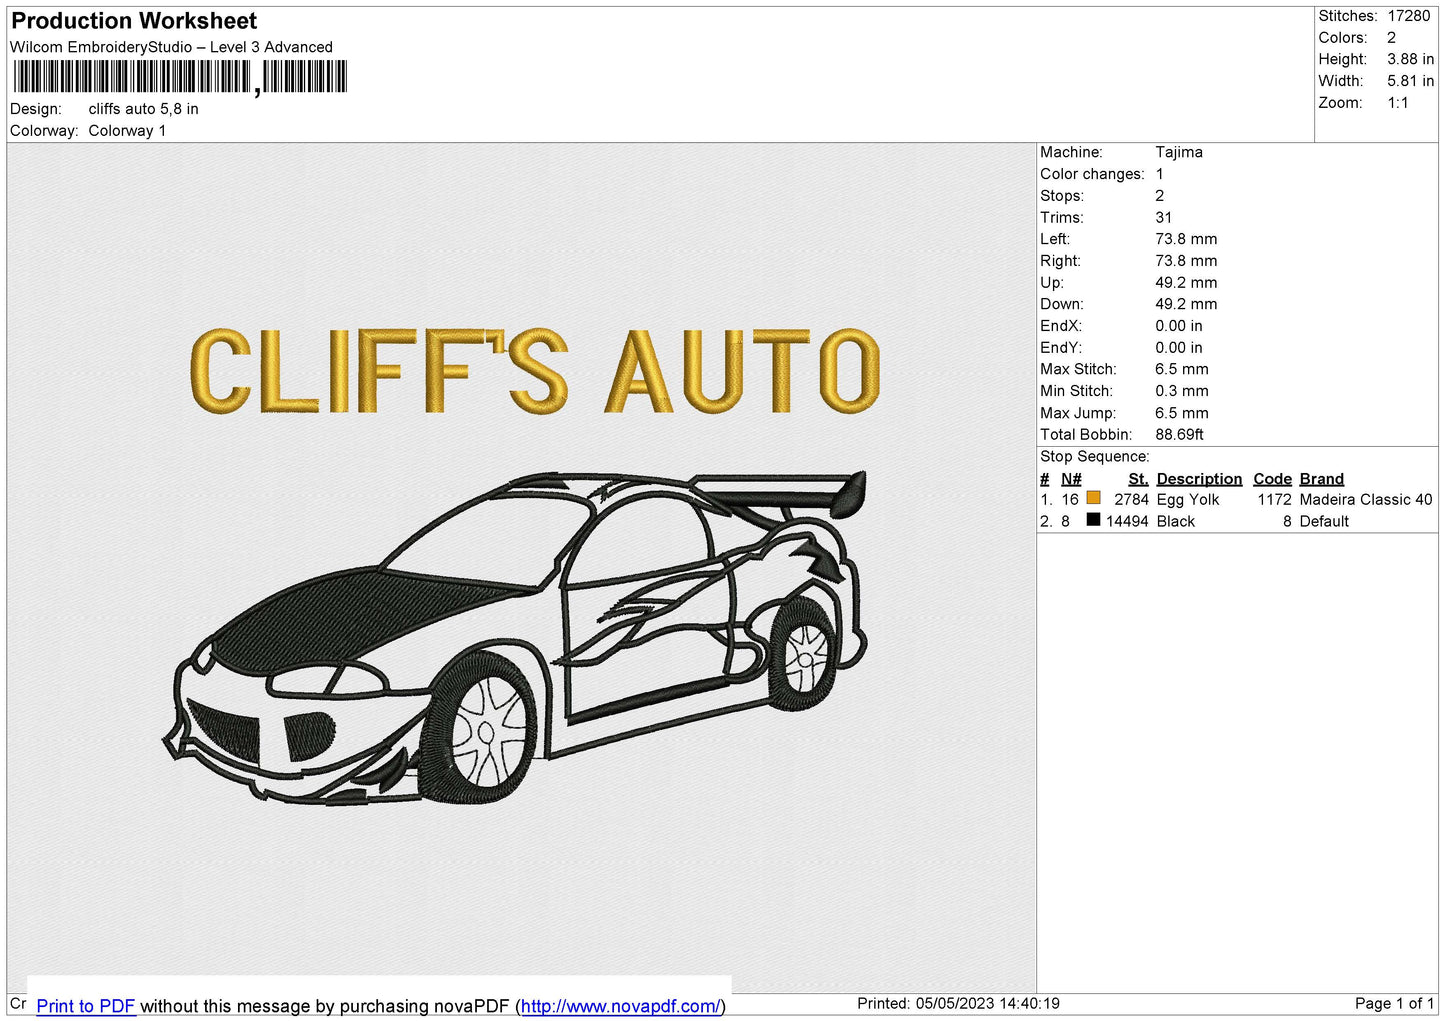The height and width of the screenshot is (1021, 1445).
Task: Click the CLIFF'S AUTO embroidered lettering
Action: pyautogui.click(x=535, y=371)
